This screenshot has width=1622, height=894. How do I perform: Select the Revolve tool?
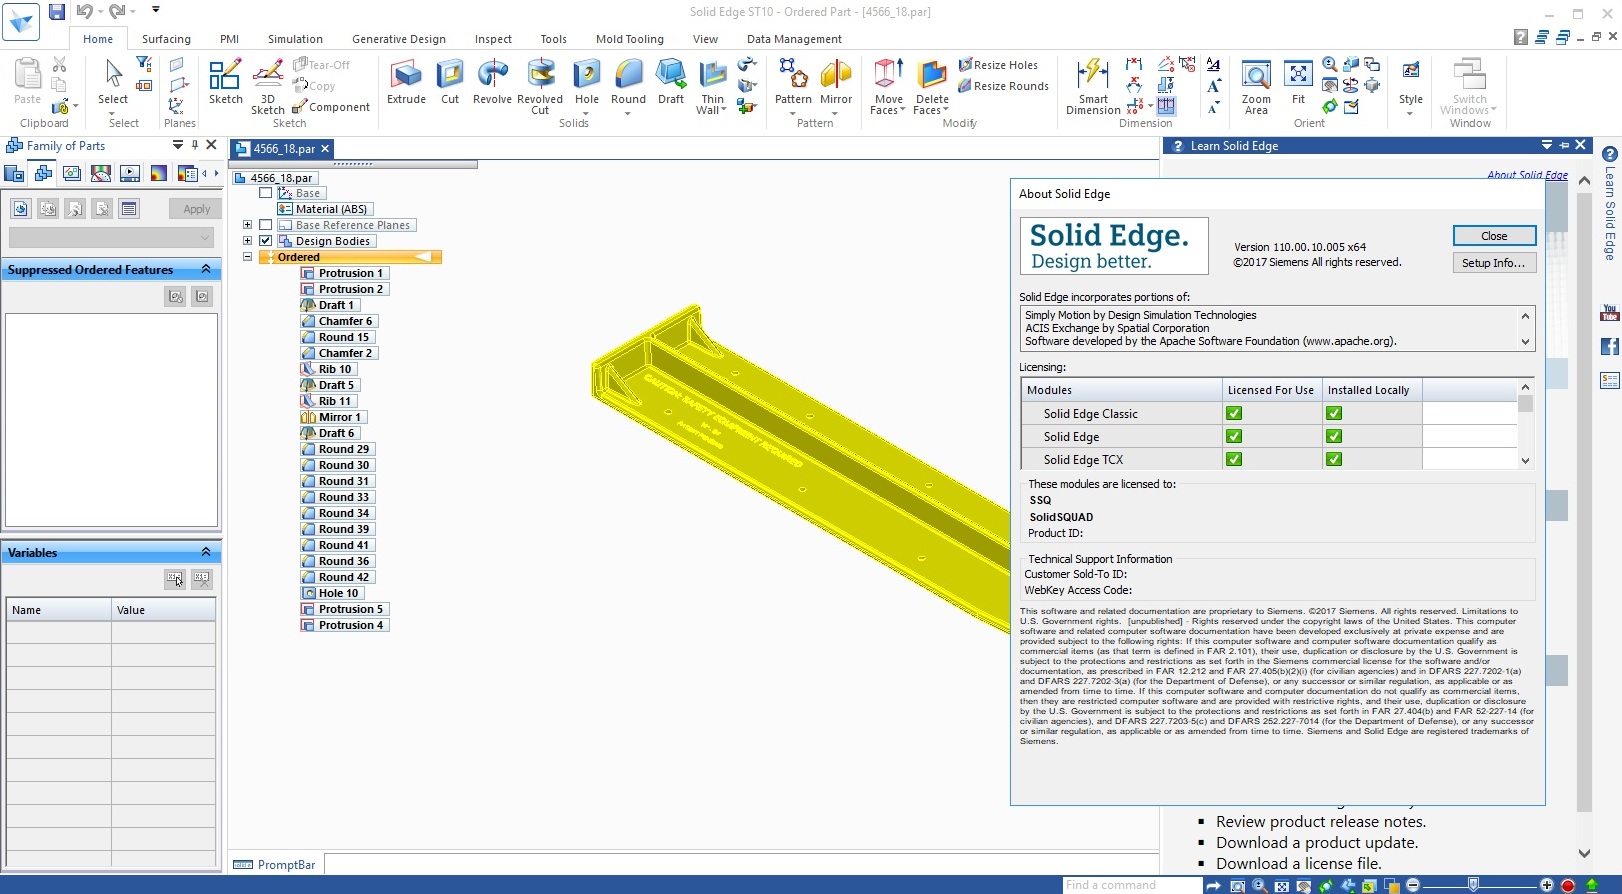coord(492,82)
